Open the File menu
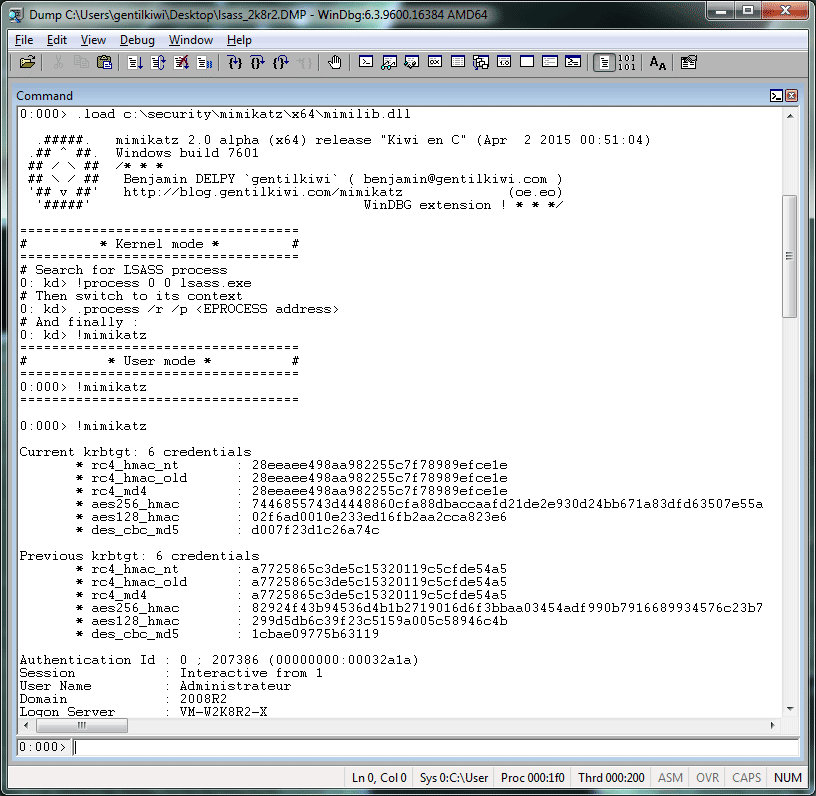The image size is (816, 796). tap(24, 40)
